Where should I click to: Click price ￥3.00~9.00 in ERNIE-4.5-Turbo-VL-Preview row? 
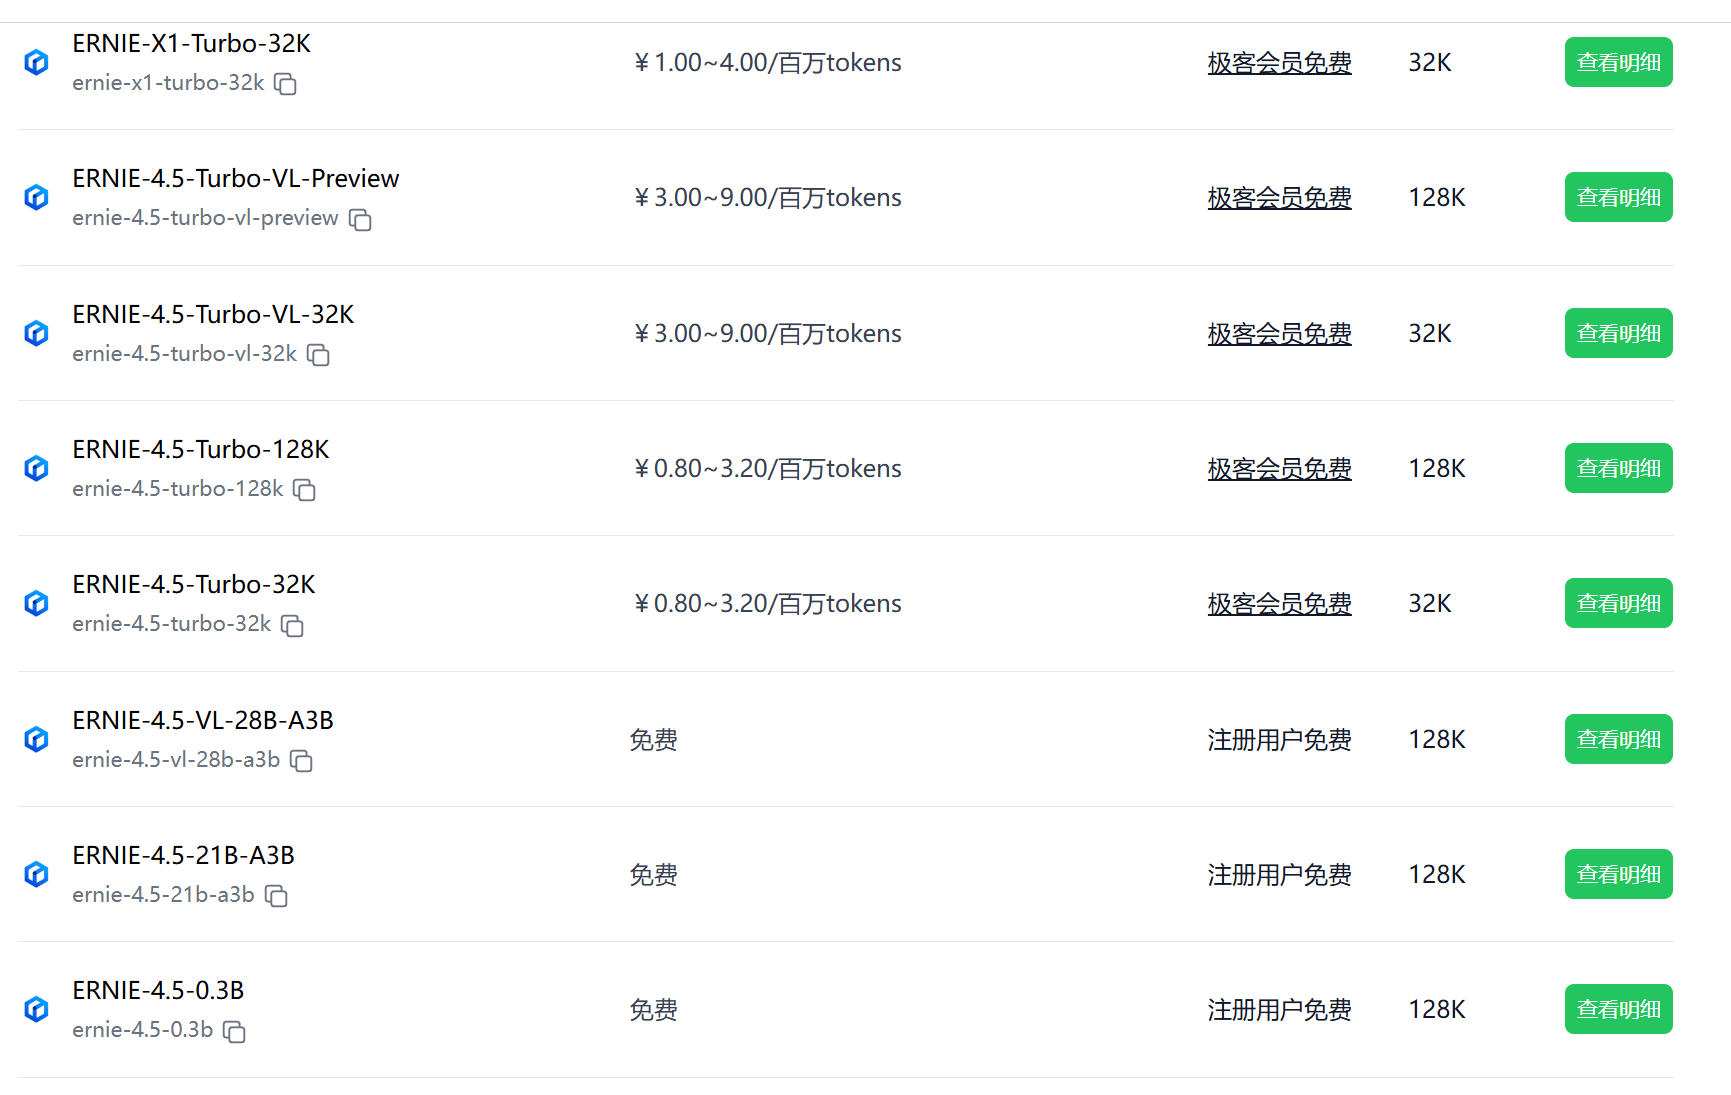click(767, 198)
